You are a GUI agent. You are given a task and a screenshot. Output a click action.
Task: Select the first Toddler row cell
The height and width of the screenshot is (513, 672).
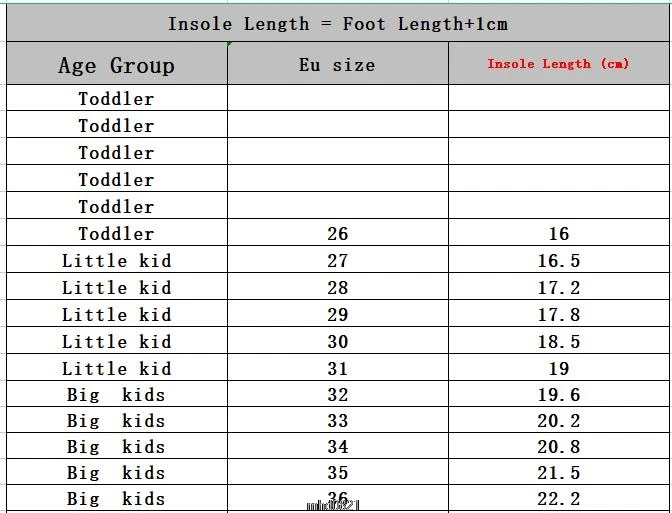117,98
